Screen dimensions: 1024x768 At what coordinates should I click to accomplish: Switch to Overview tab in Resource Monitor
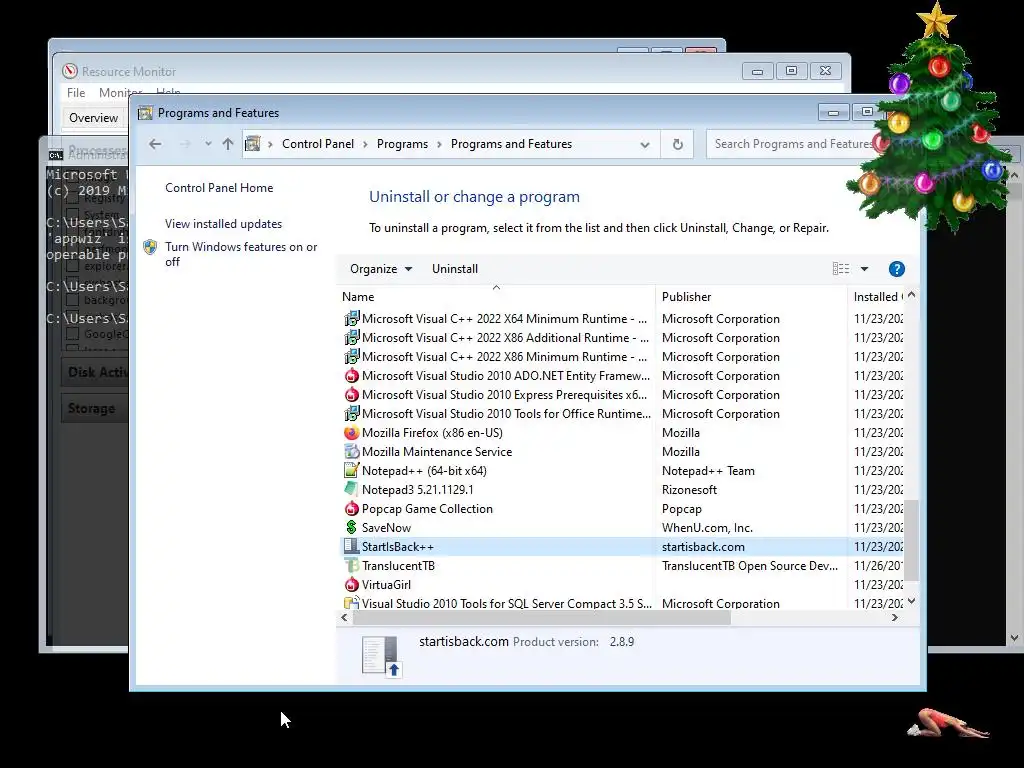(x=93, y=118)
